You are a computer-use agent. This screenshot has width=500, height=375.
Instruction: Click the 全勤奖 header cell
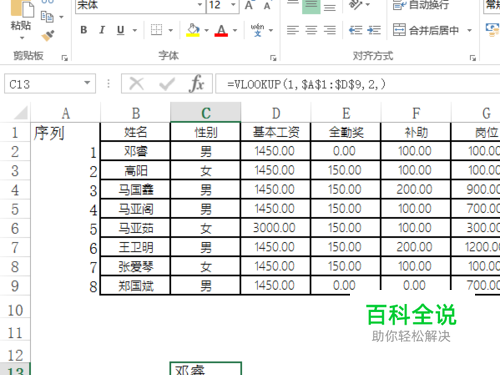point(346,132)
